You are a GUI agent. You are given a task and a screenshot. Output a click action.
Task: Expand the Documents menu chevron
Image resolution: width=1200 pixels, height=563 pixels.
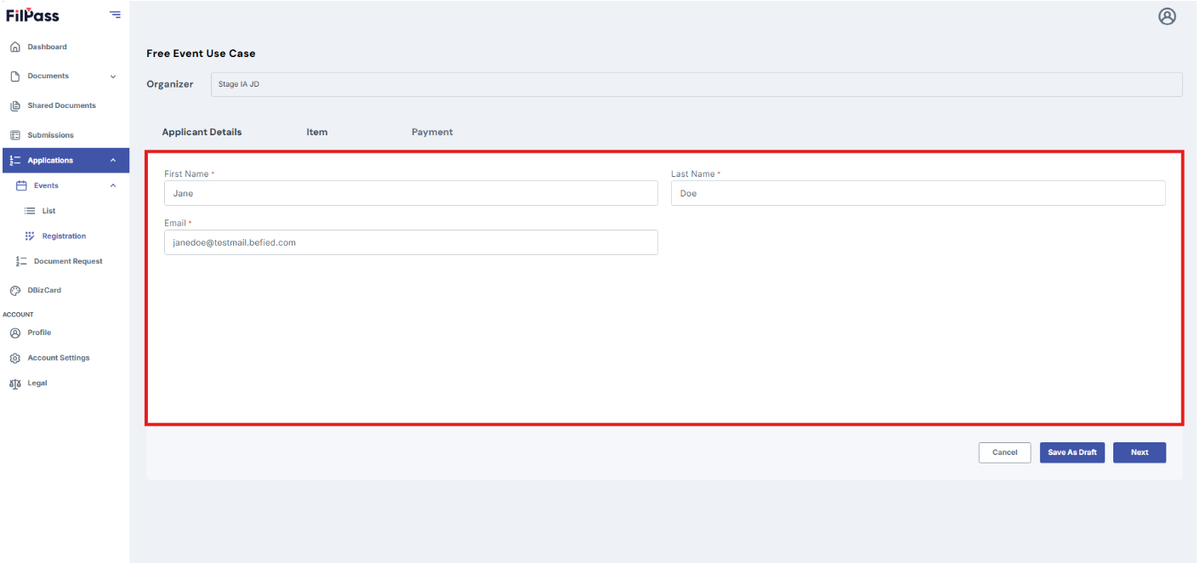(113, 76)
